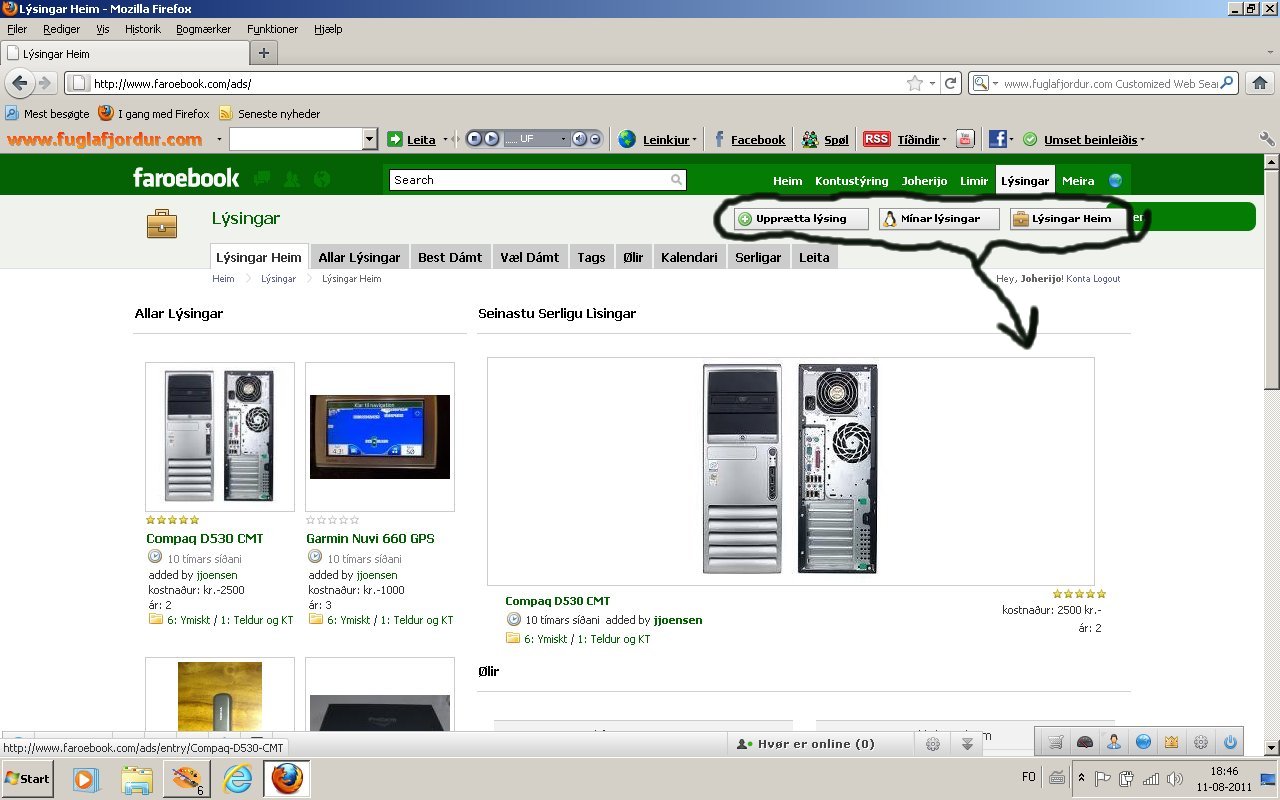
Task: Open the search engine selector dropdown
Action: click(x=995, y=84)
